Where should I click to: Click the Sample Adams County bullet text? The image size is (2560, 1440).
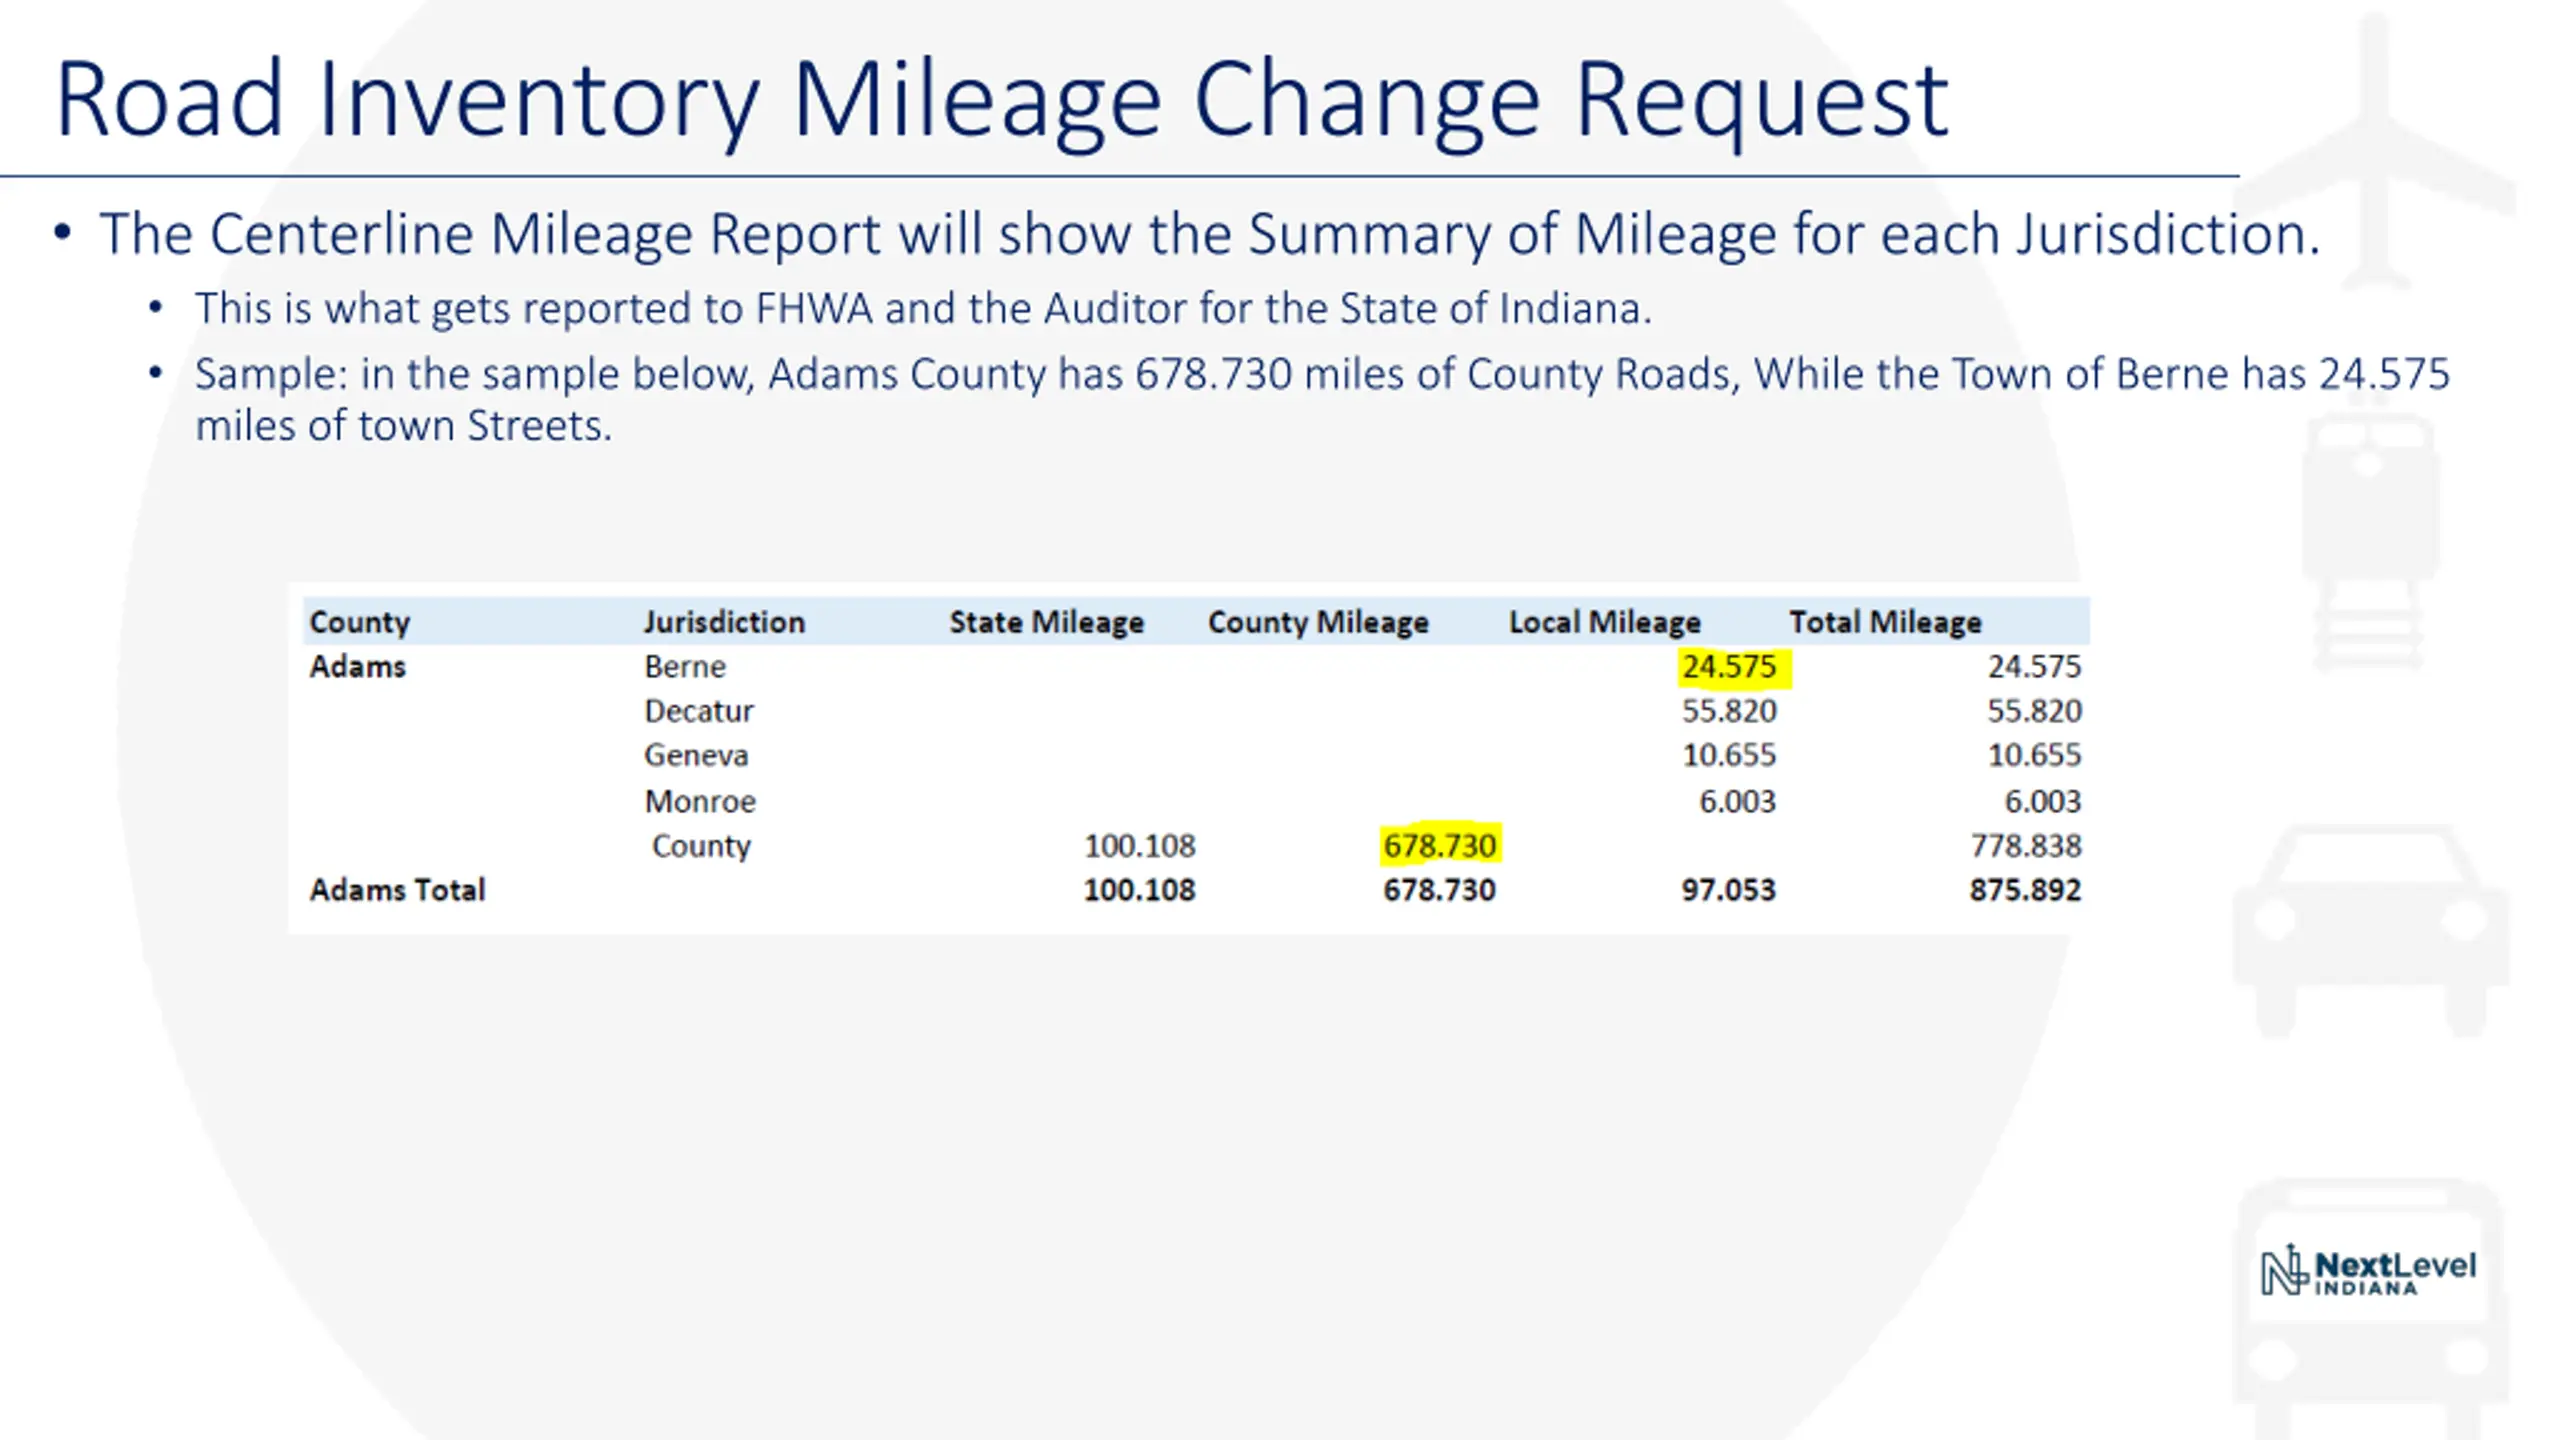tap(1322, 399)
